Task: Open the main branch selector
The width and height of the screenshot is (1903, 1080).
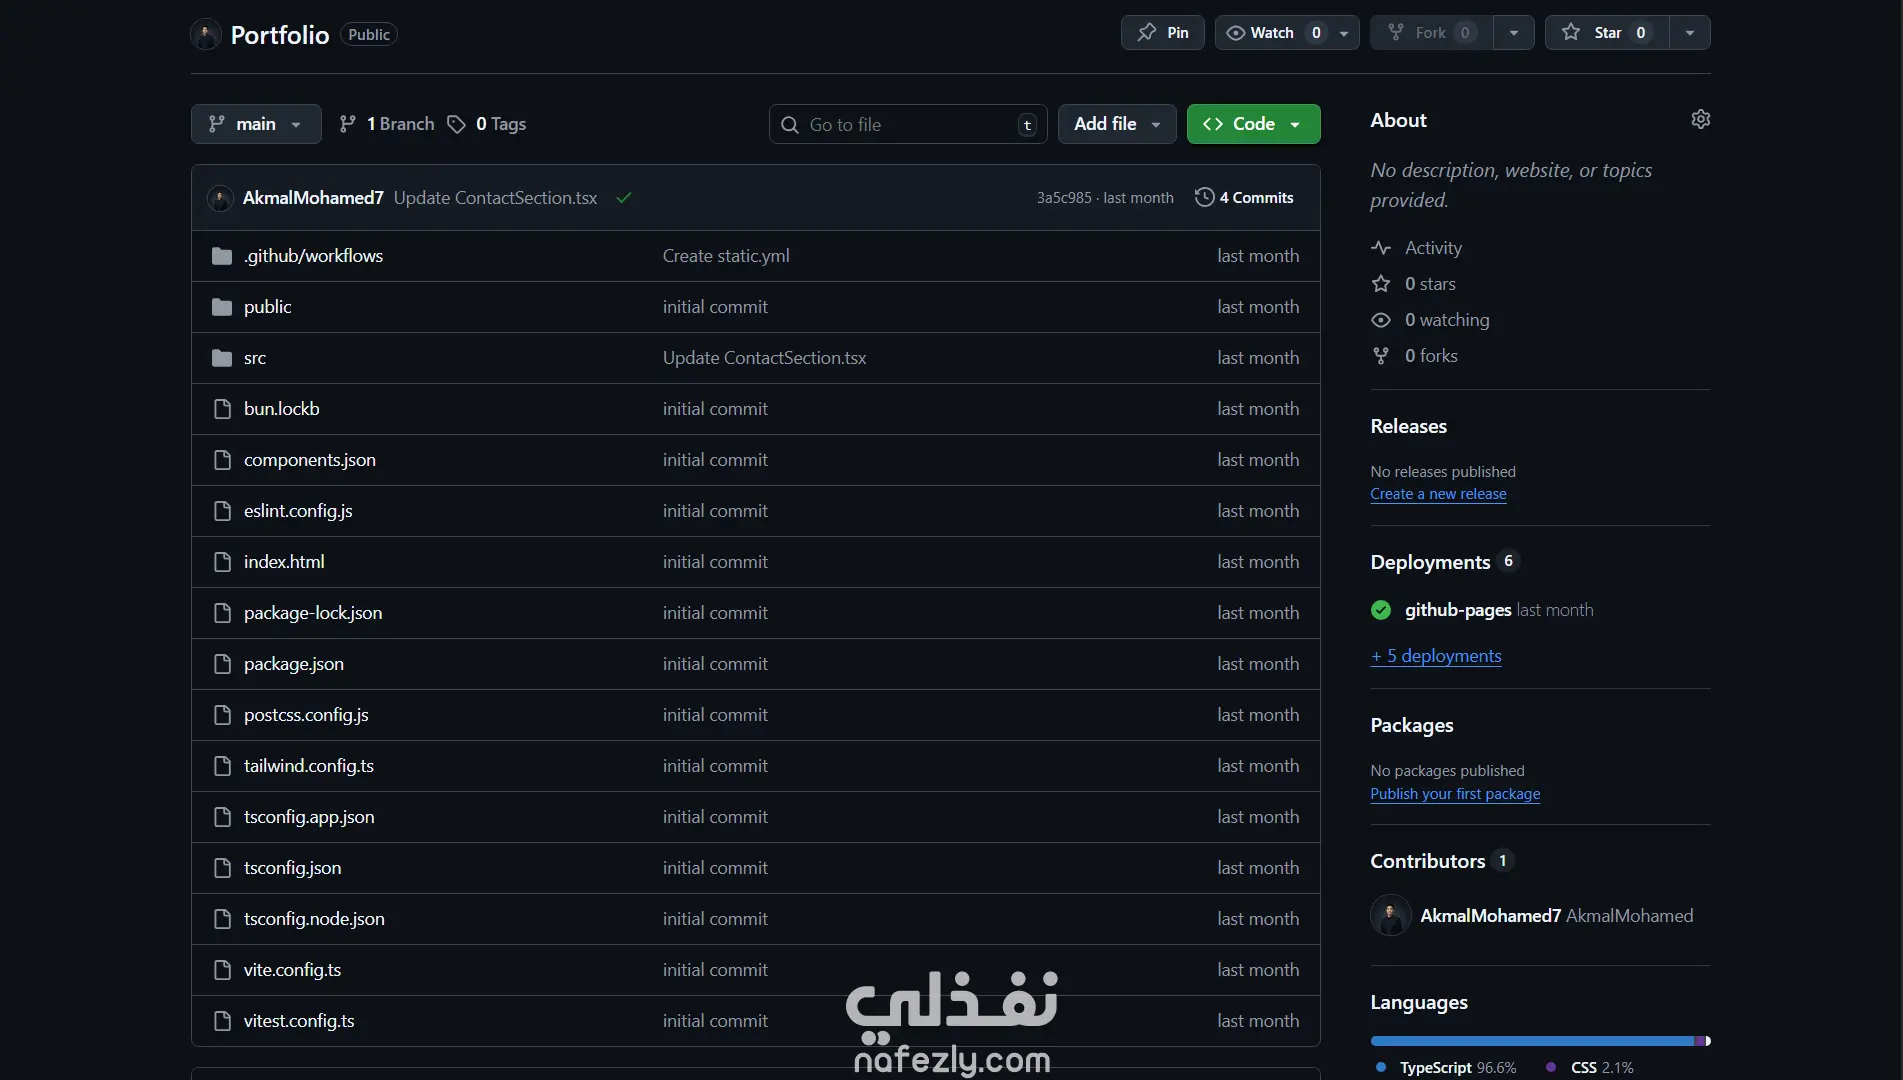Action: 256,124
